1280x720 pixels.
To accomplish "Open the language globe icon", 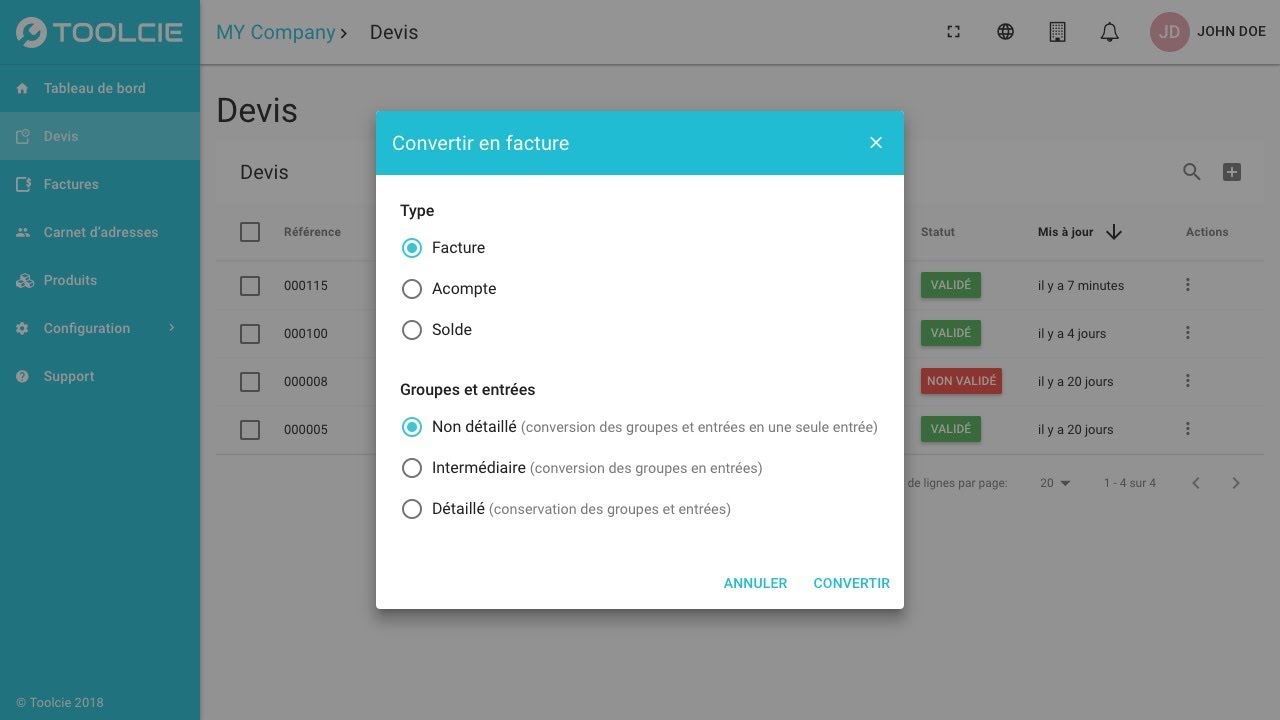I will click(x=1005, y=32).
